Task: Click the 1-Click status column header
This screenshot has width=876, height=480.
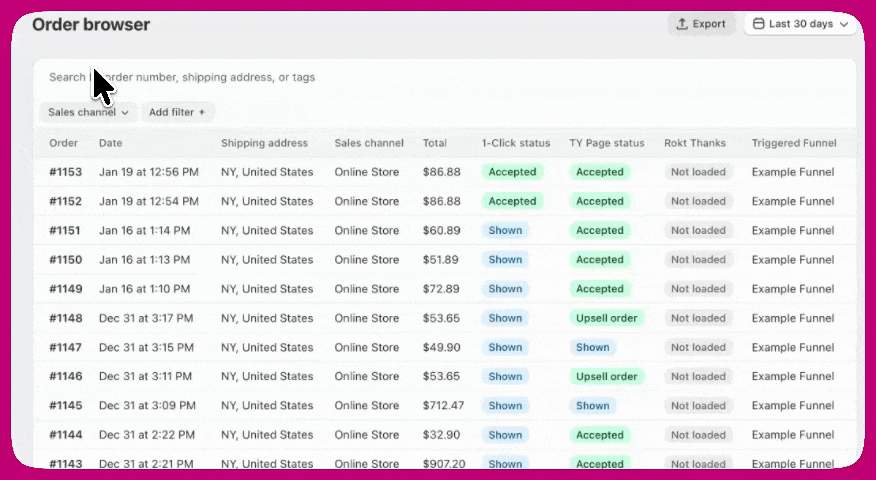Action: [516, 143]
